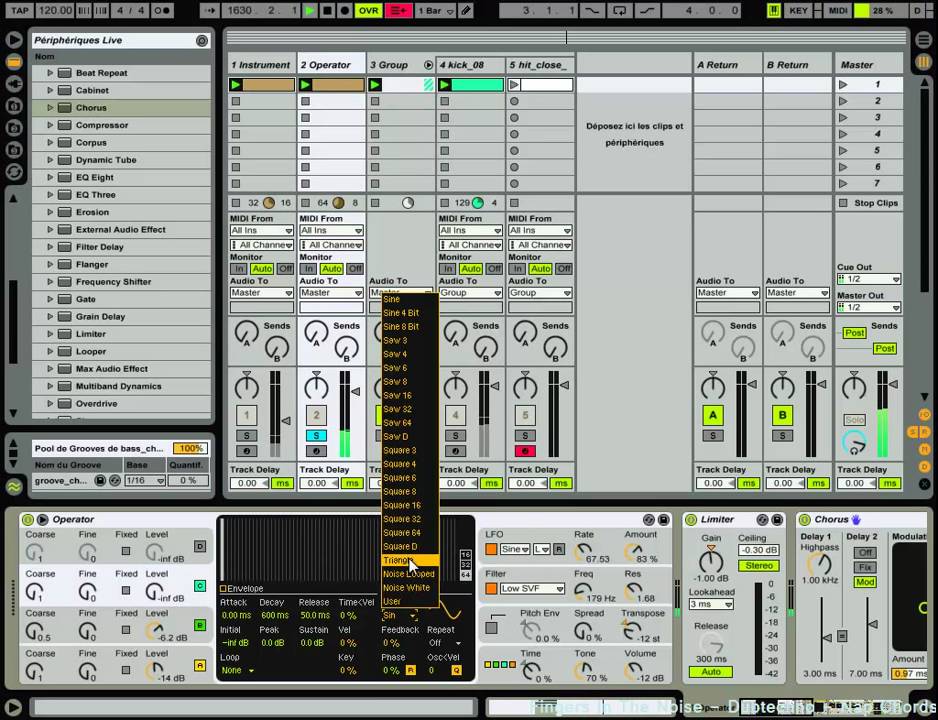Click the Limiter Stereo button
Screen dimensions: 938x720
pyautogui.click(x=759, y=566)
